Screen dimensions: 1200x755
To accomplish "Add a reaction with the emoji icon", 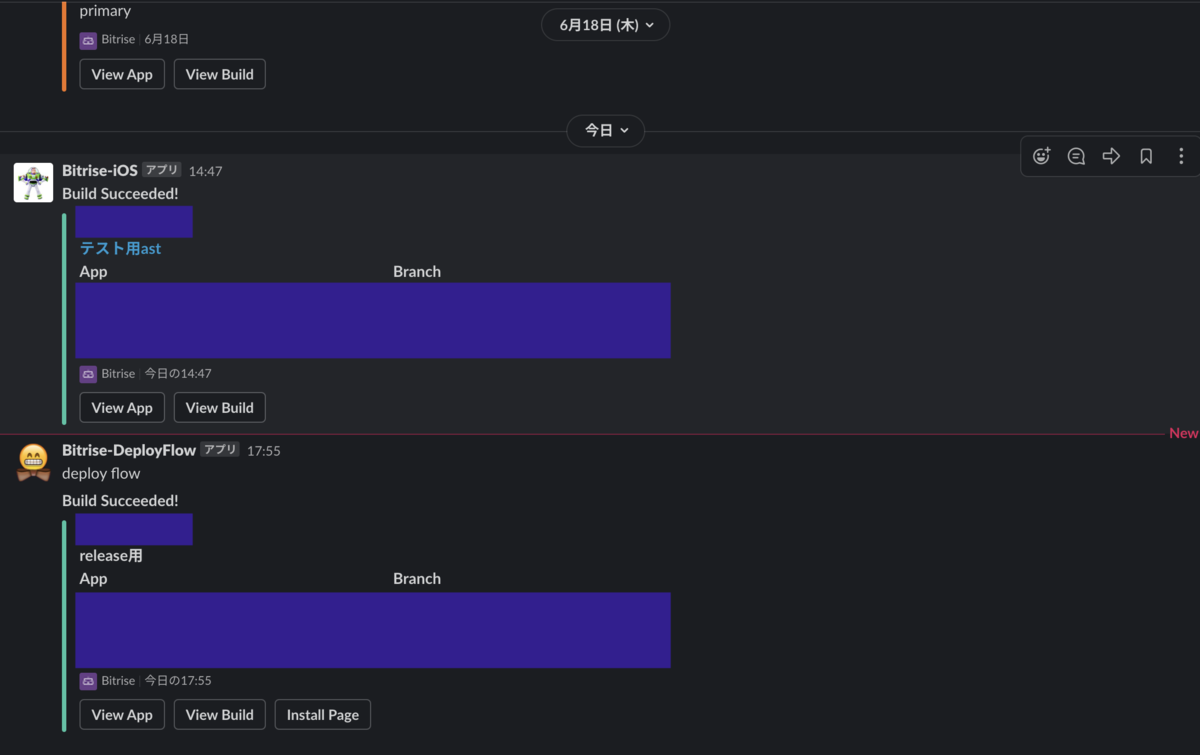I will point(1041,156).
